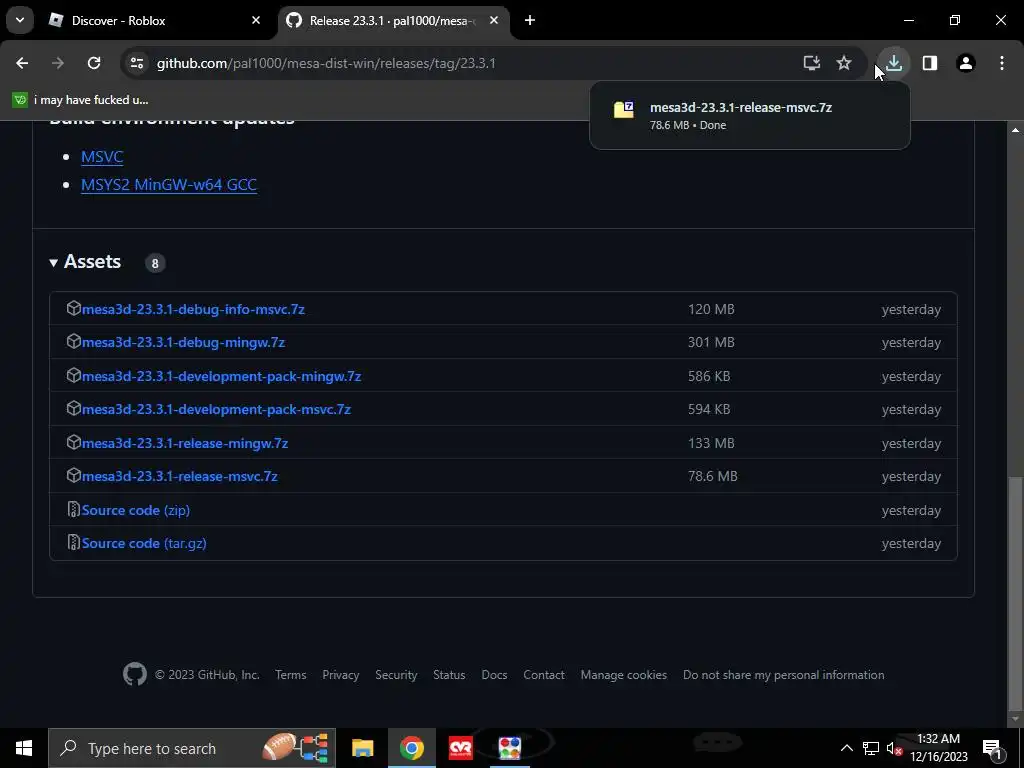Open the downloaded mesa3d-23.3.1-release-msvc.7z file
This screenshot has width=1024, height=768.
pos(749,116)
